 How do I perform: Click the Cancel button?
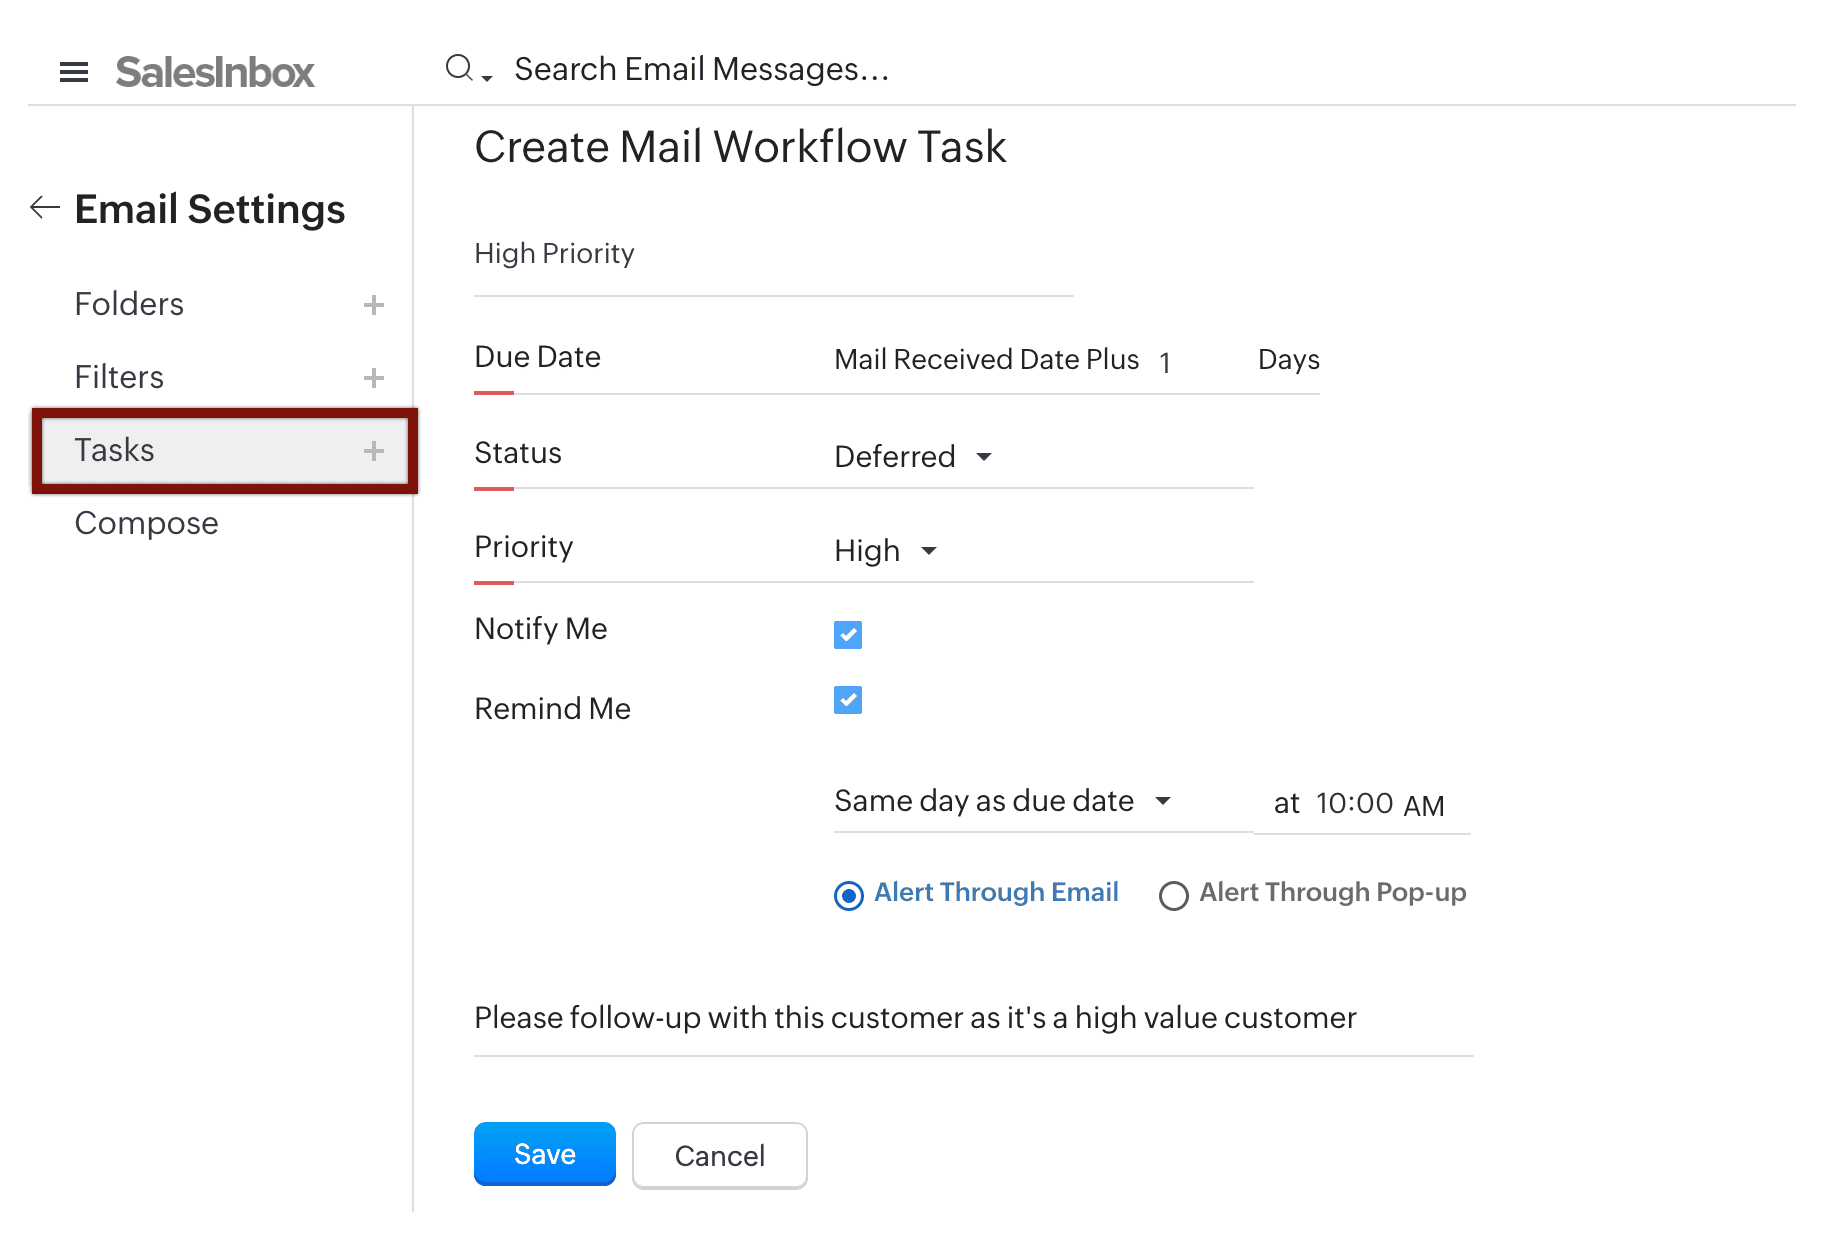pos(719,1156)
